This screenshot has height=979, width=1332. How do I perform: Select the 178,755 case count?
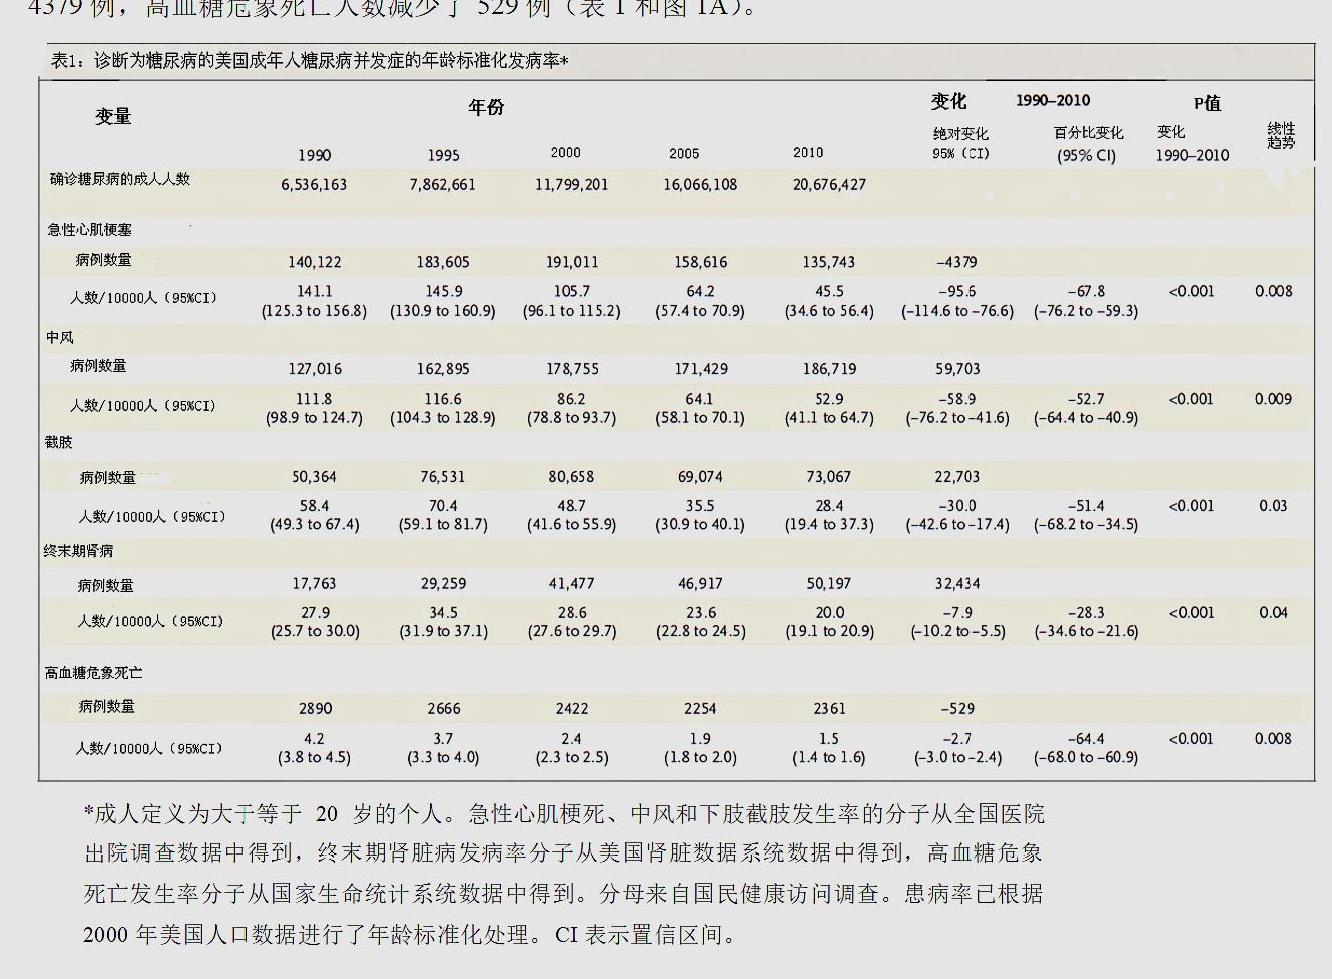(572, 369)
